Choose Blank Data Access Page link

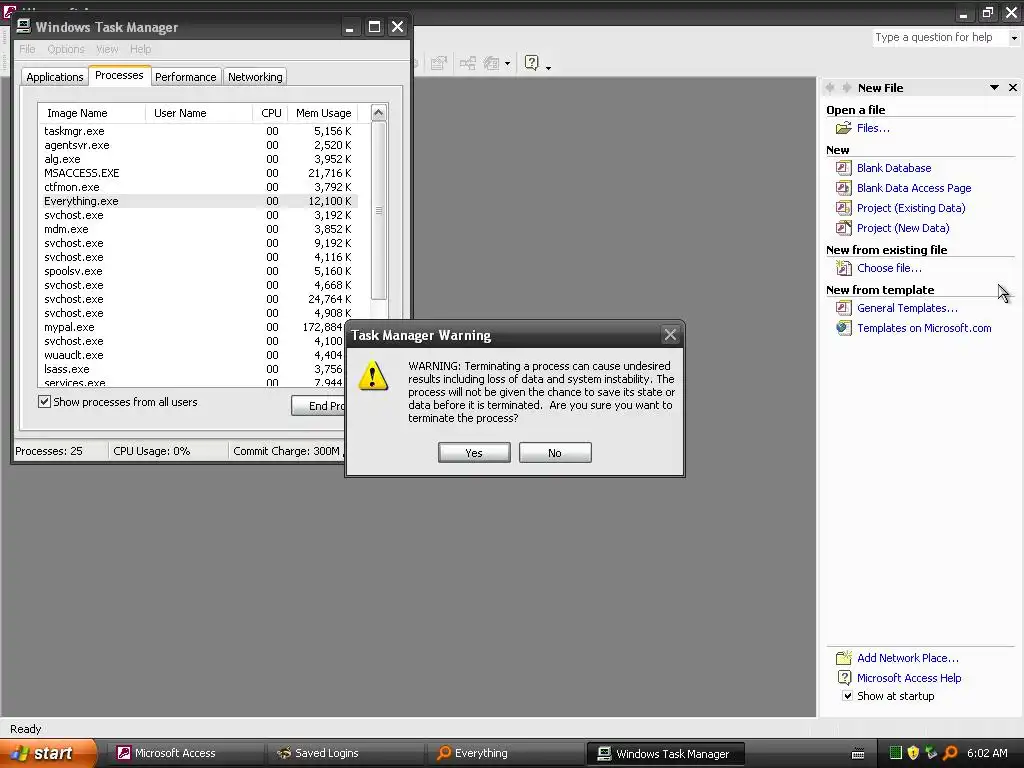pyautogui.click(x=914, y=188)
